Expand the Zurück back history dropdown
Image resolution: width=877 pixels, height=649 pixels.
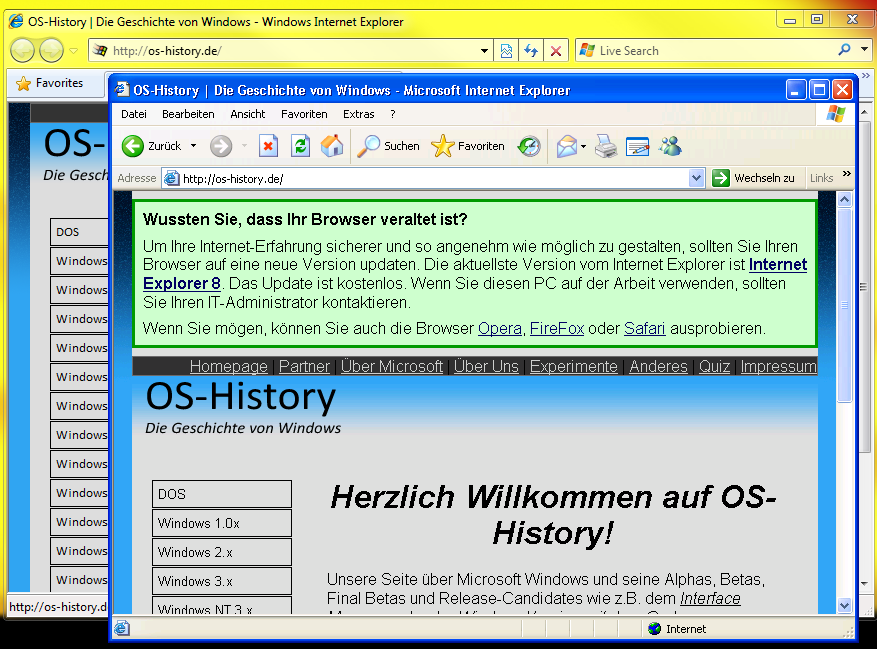pos(193,147)
